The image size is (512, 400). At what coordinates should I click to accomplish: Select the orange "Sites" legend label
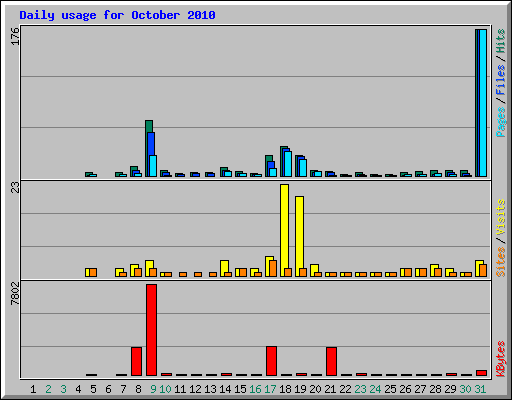(500, 262)
